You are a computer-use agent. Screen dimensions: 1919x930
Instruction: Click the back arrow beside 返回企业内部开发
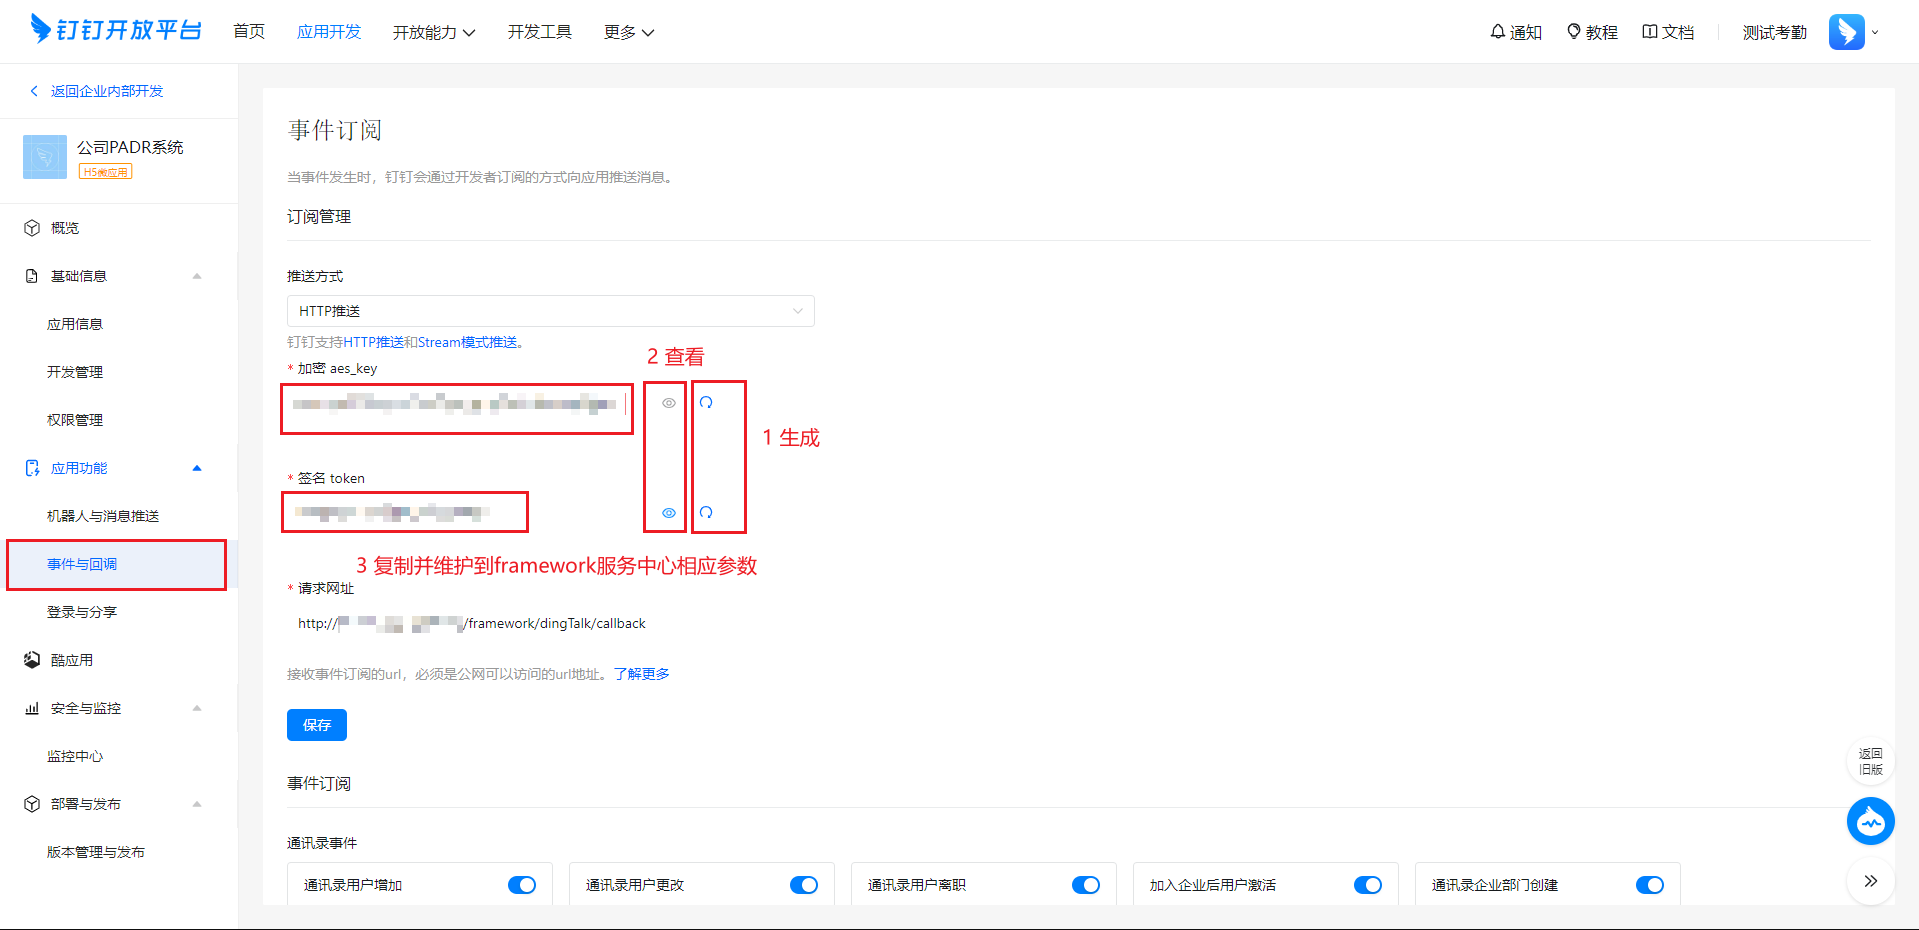pyautogui.click(x=34, y=91)
